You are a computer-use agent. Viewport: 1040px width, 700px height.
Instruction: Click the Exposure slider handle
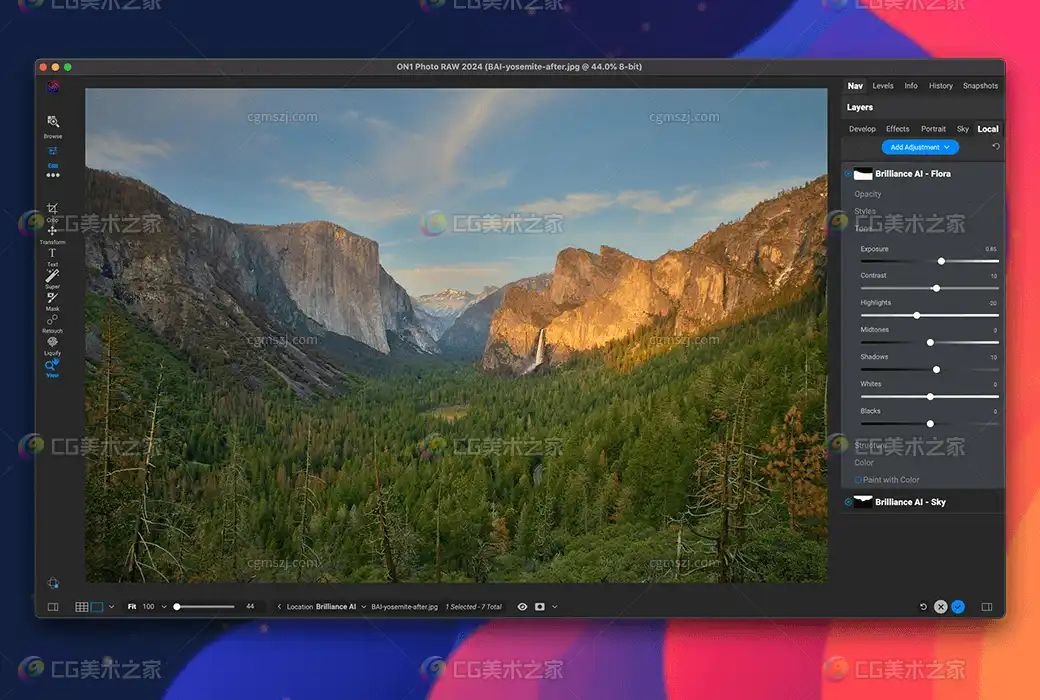click(x=941, y=261)
